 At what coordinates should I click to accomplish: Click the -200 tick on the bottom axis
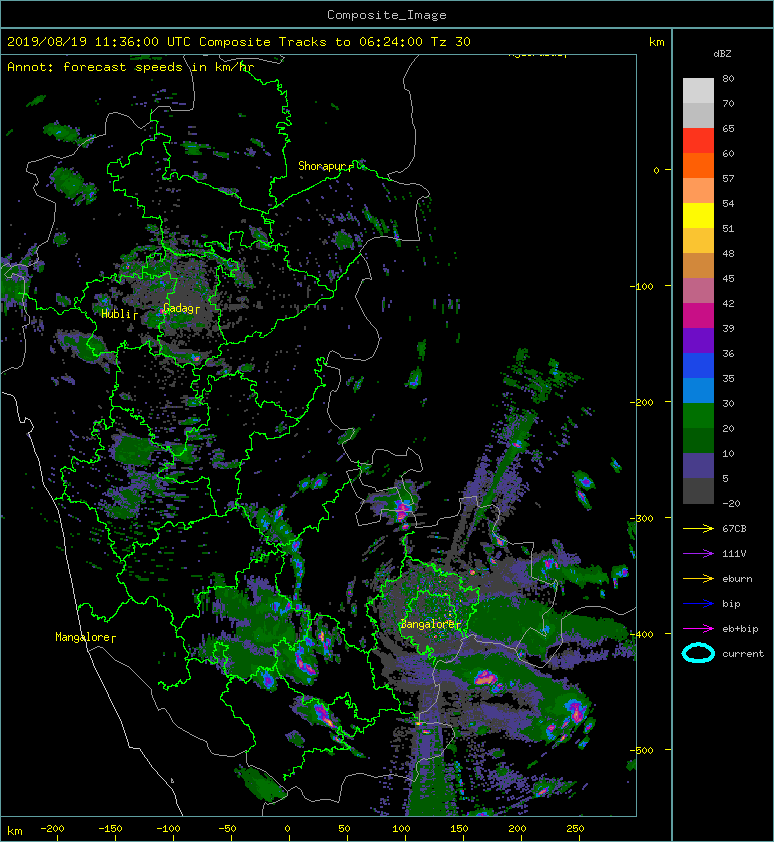pyautogui.click(x=52, y=829)
